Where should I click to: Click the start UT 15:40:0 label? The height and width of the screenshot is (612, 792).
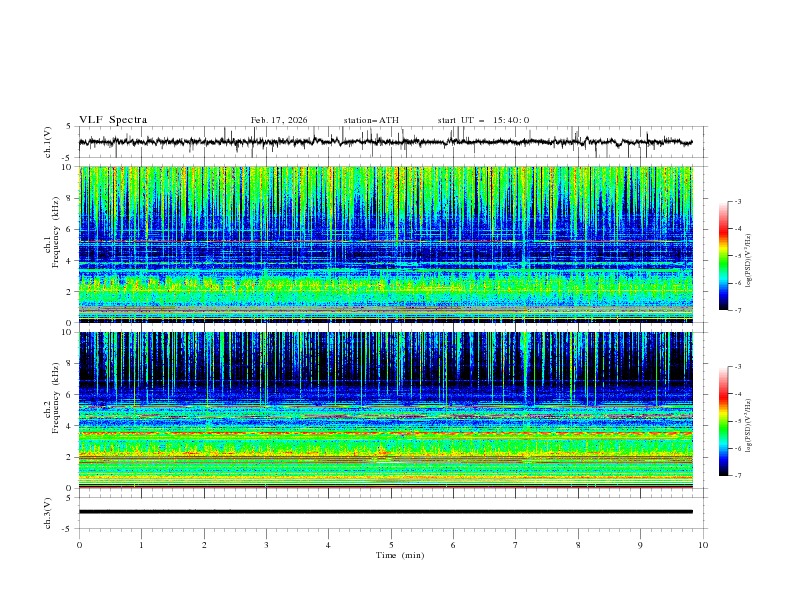[483, 120]
